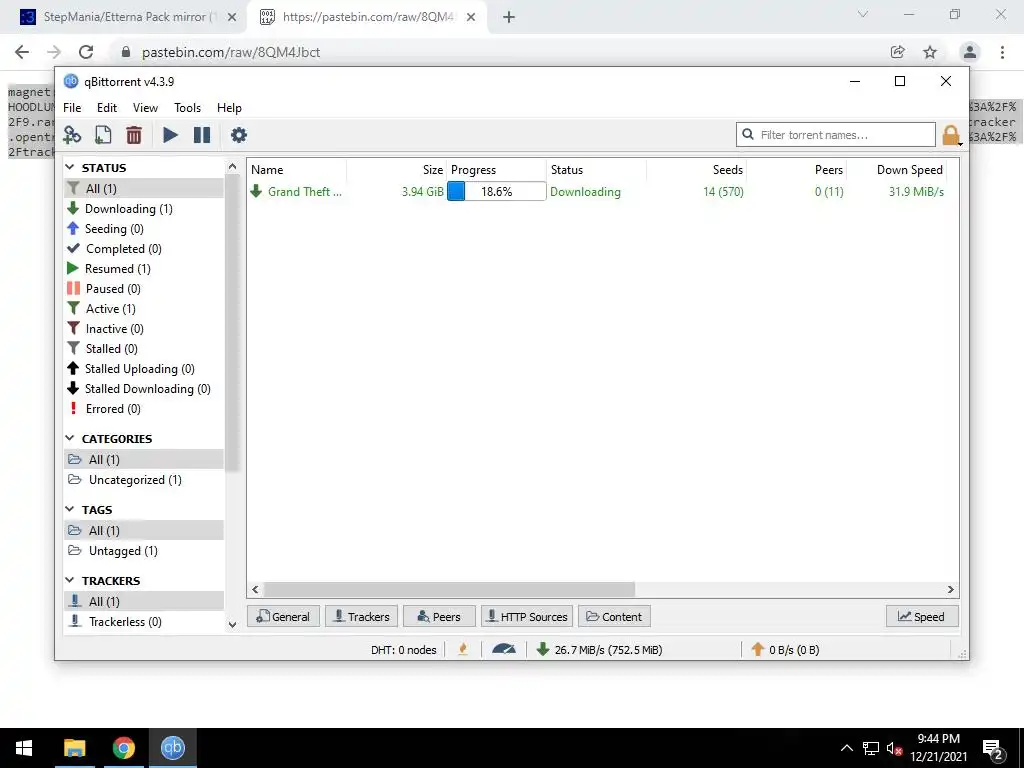This screenshot has width=1024, height=768.
Task: Select Seeding (0) status filter
Action: tap(144, 229)
